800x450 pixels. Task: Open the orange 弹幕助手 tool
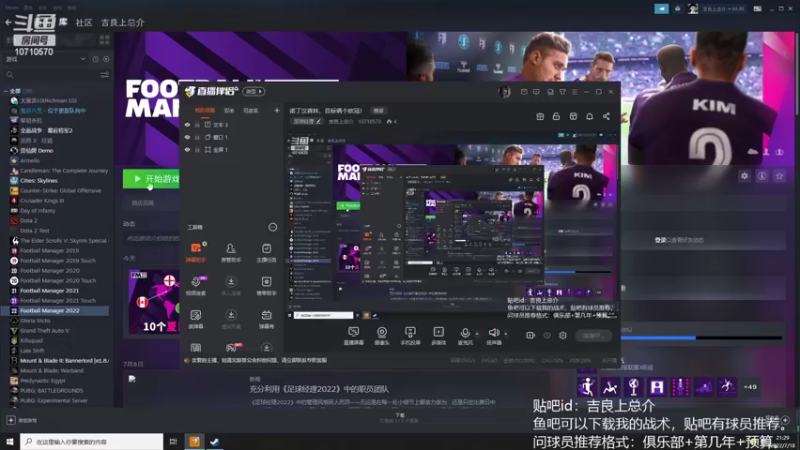click(x=196, y=252)
